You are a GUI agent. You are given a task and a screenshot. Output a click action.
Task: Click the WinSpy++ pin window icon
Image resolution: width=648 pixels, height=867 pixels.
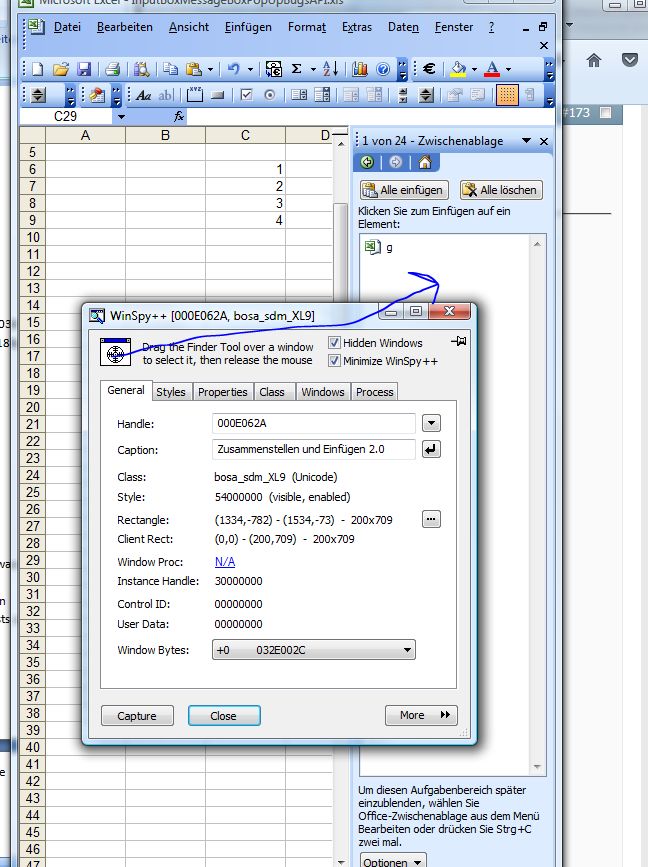[x=459, y=341]
